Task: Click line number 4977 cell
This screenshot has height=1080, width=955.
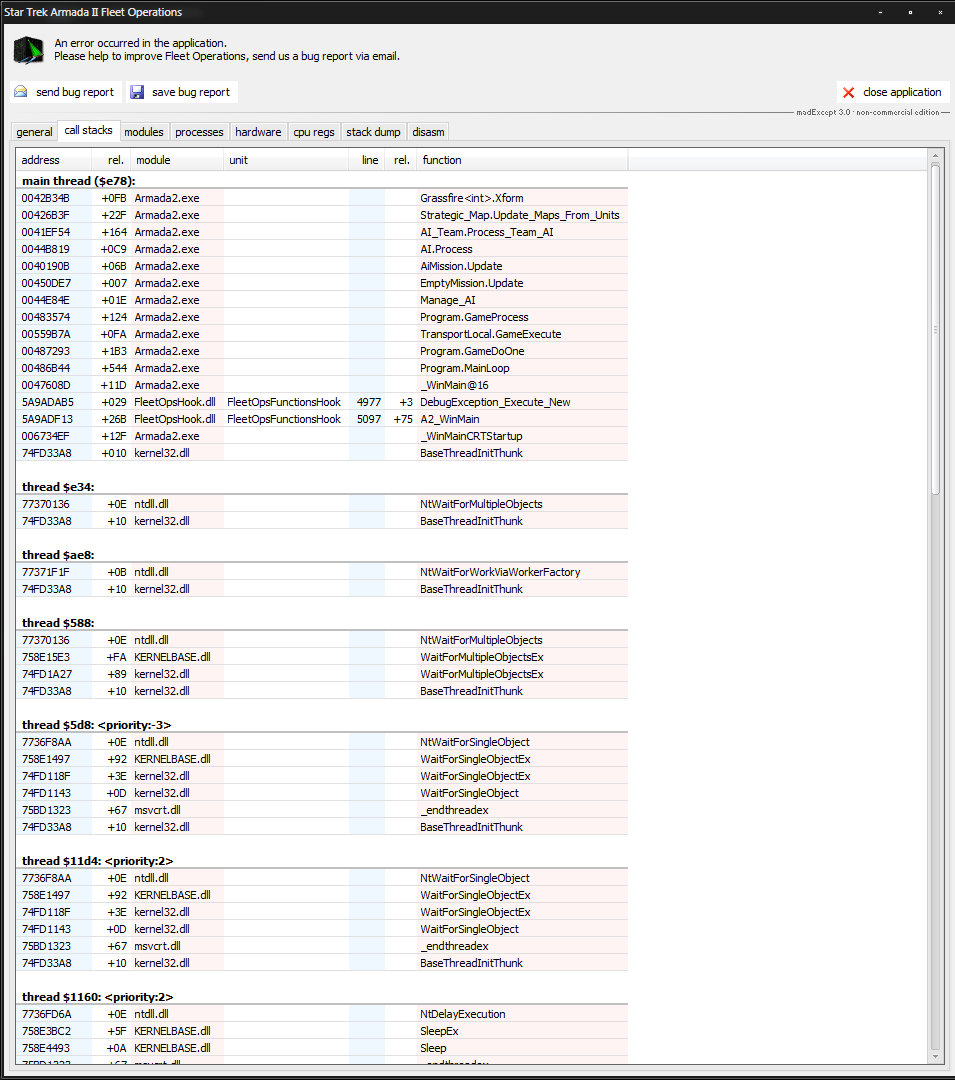Action: pos(368,402)
